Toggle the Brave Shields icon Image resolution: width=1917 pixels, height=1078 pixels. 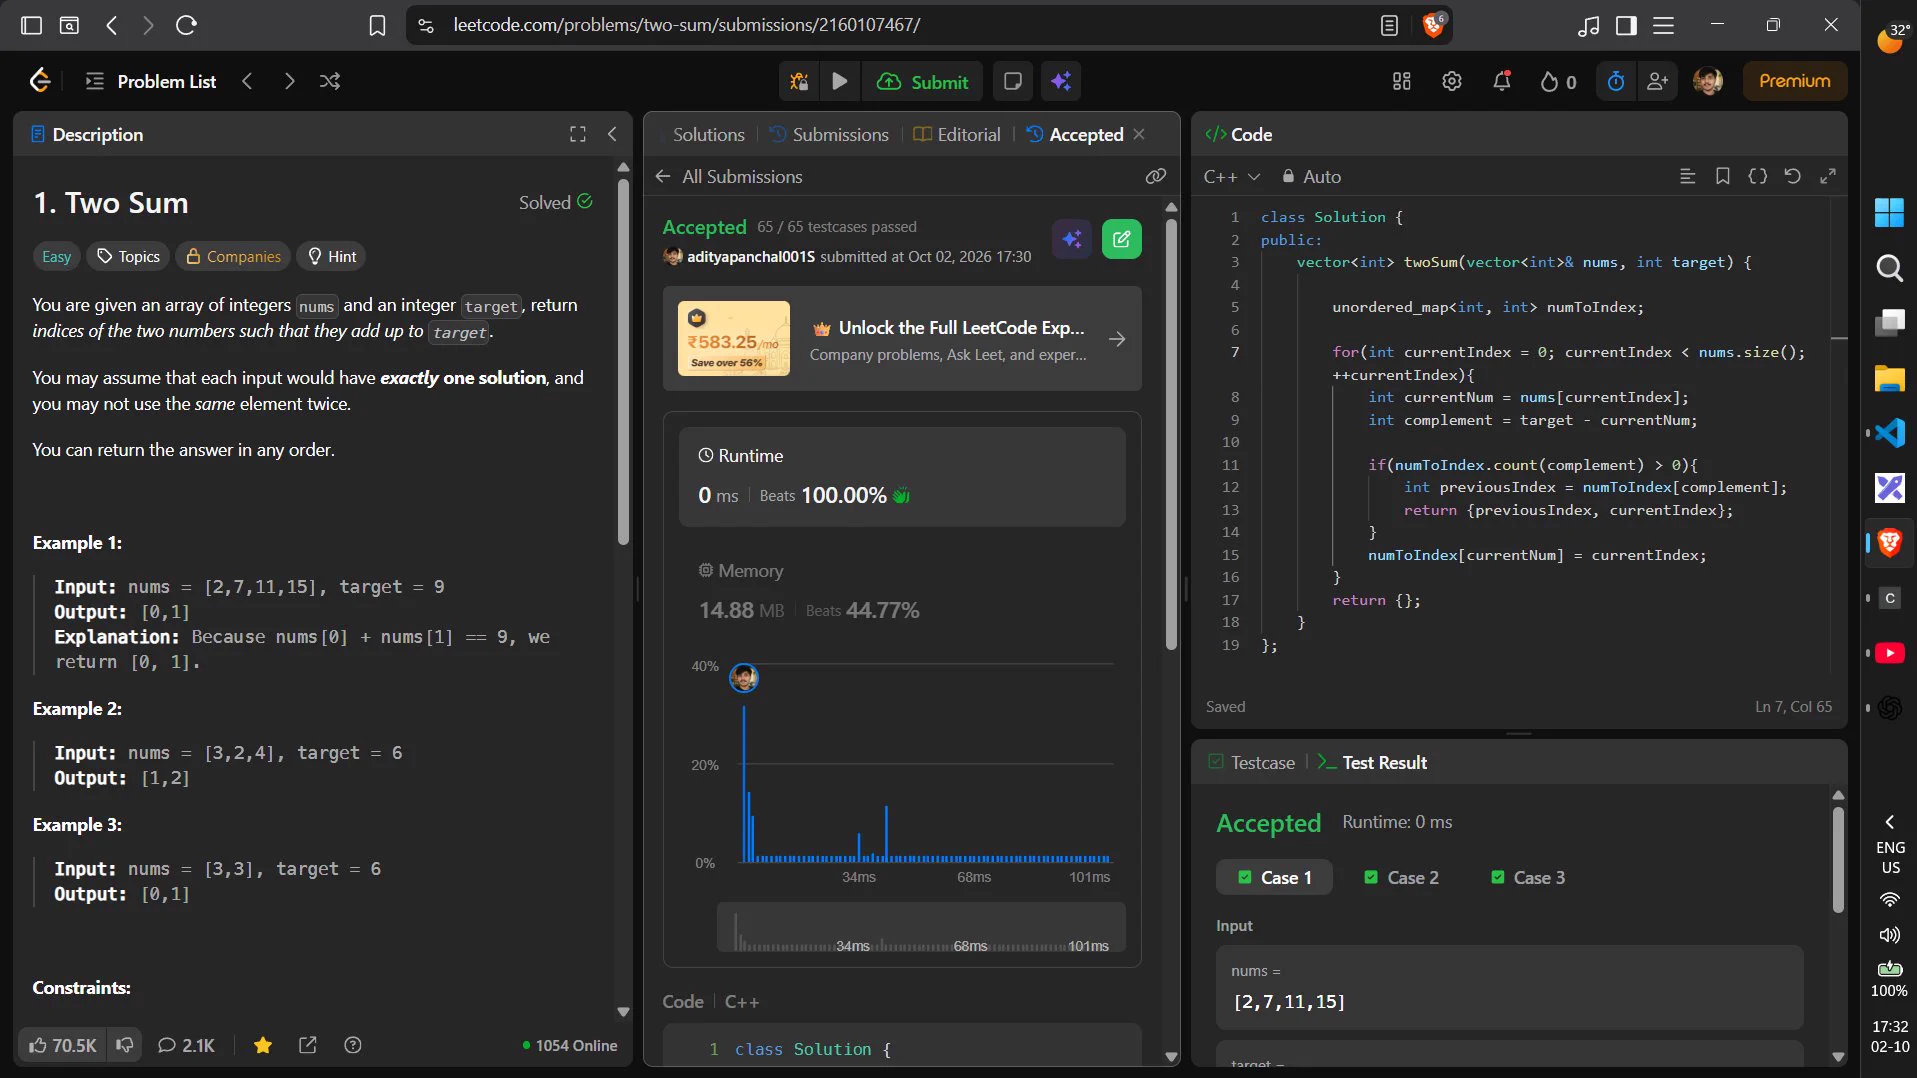pos(1434,25)
